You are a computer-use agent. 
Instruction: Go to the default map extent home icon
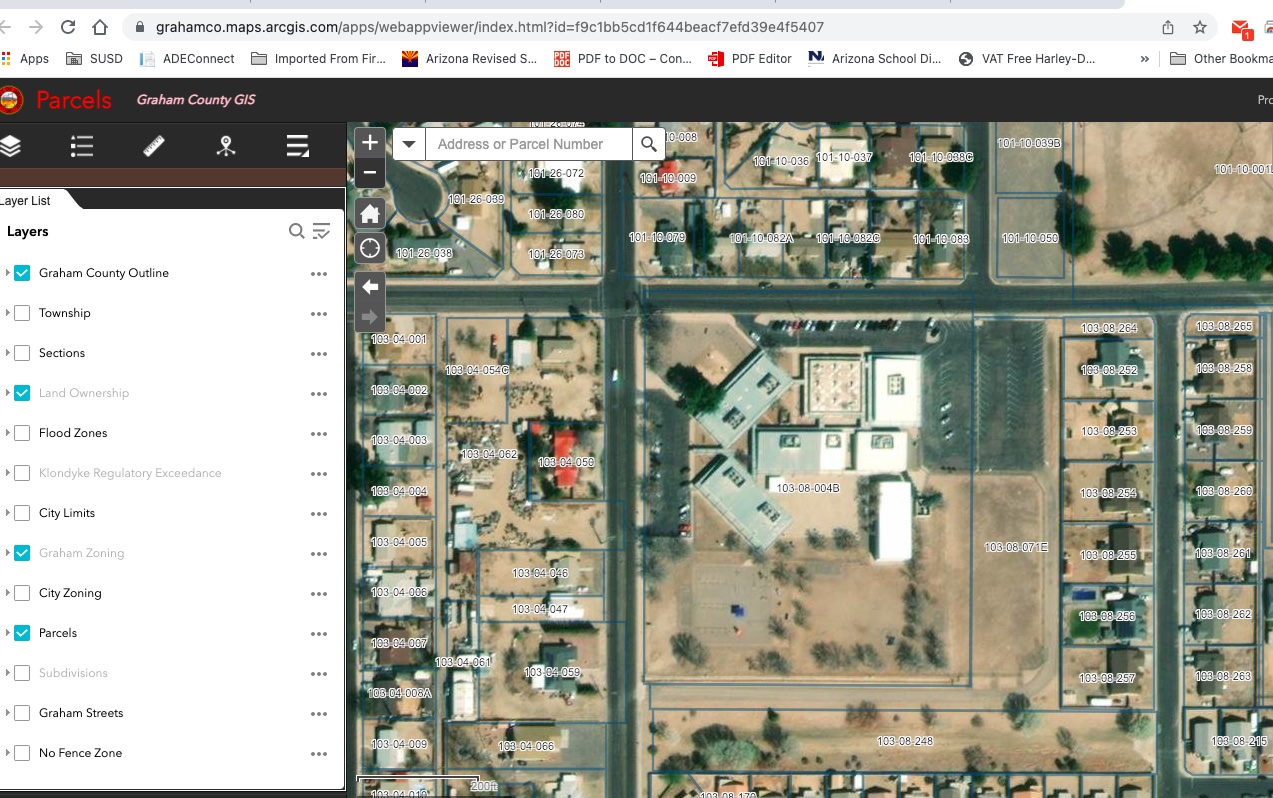[x=370, y=214]
